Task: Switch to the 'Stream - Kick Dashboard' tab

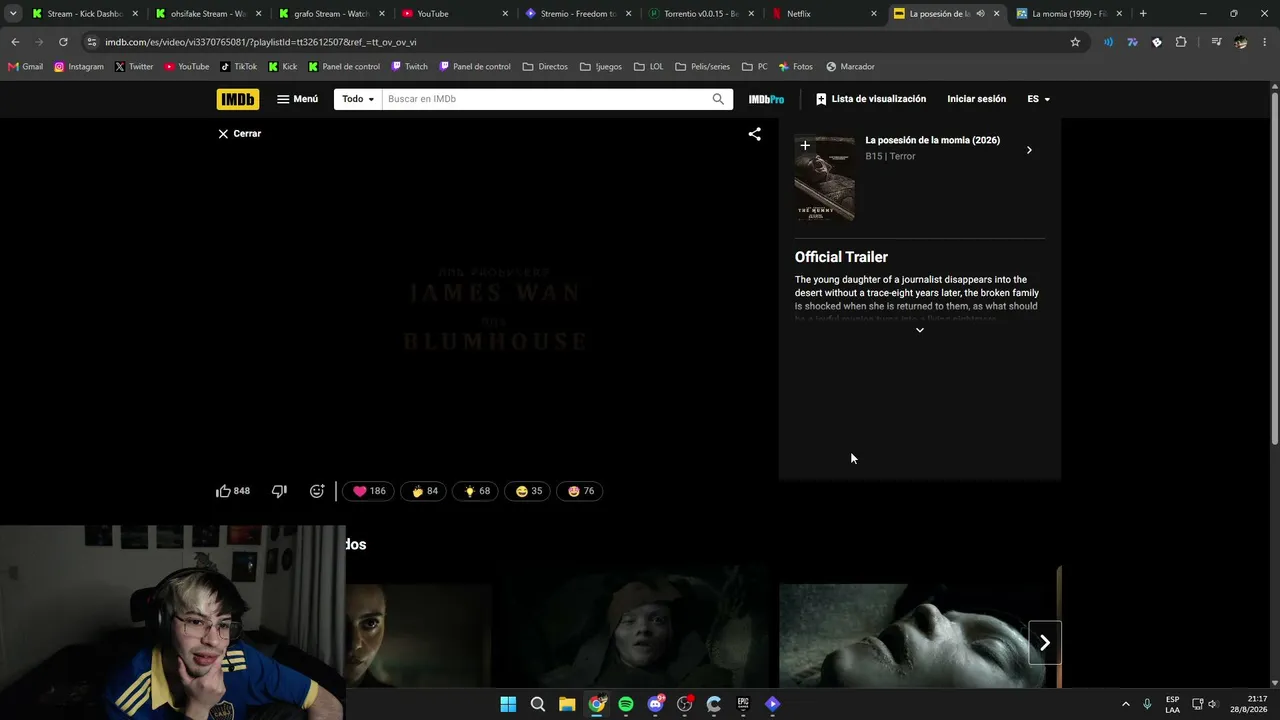Action: 85,14
